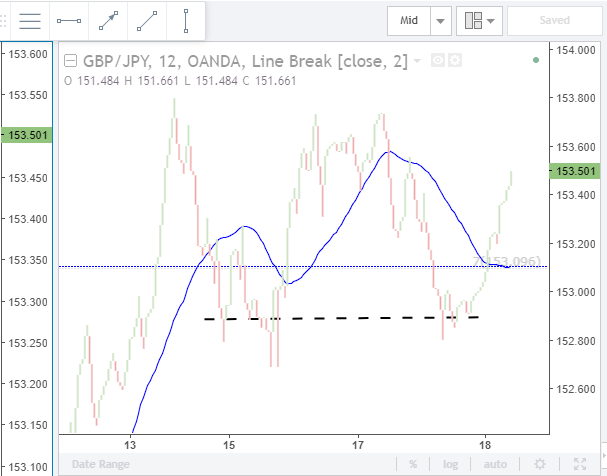The height and width of the screenshot is (476, 607).
Task: Click the 153.096 indicator value label
Action: (x=506, y=262)
